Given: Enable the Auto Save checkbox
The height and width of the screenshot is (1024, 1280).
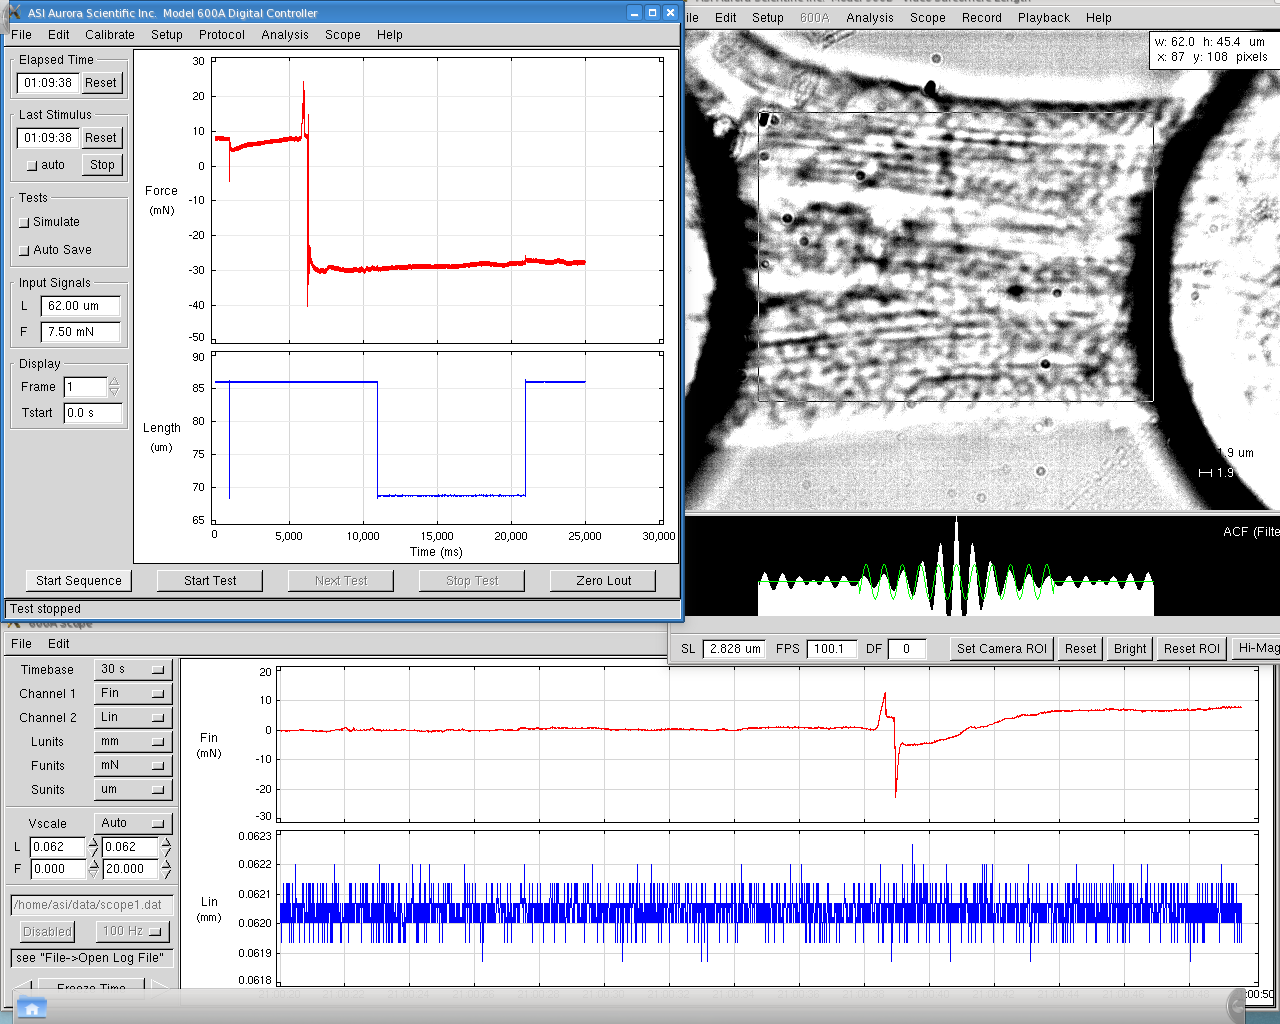Looking at the screenshot, I should point(25,251).
